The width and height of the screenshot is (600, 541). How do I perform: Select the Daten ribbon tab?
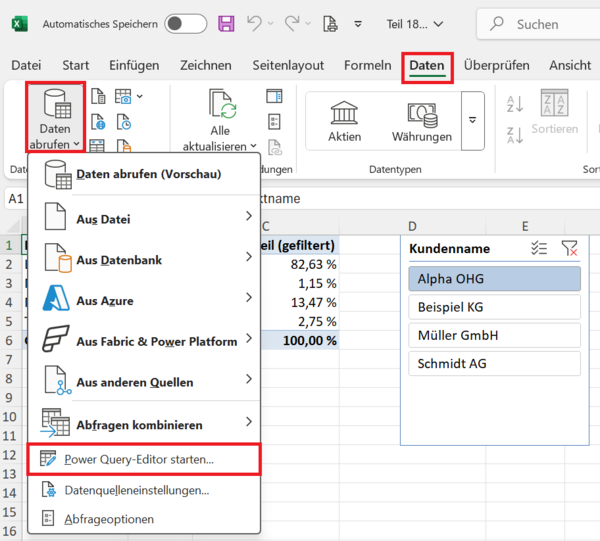427,66
